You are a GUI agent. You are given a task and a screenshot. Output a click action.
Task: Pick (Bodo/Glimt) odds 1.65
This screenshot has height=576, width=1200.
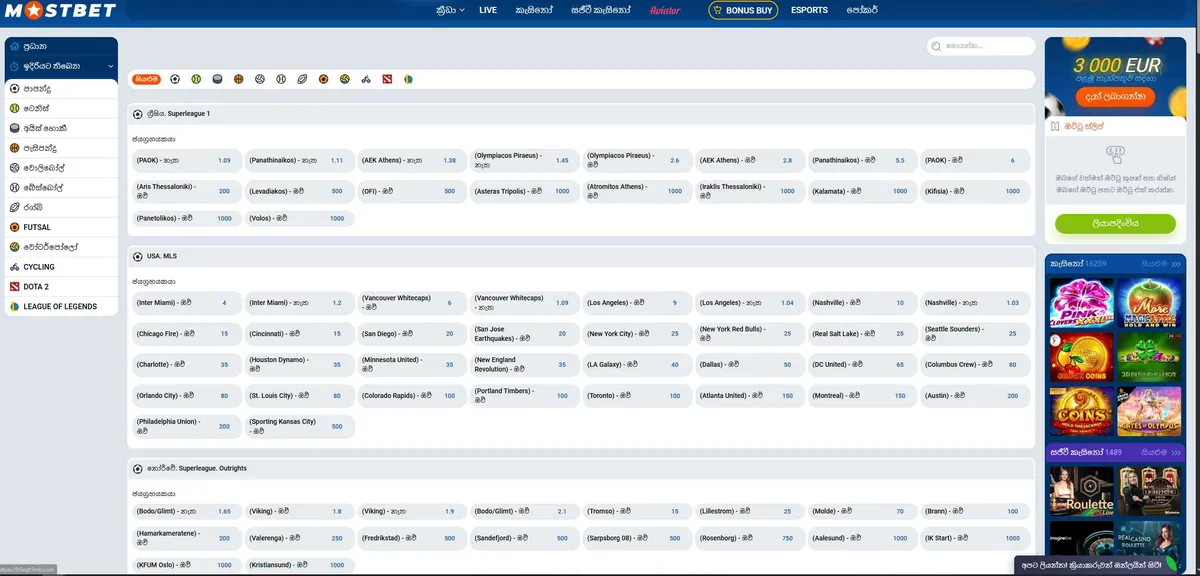[185, 511]
